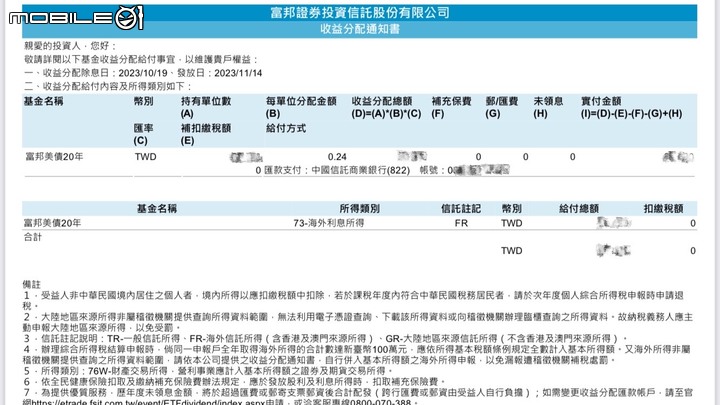The width and height of the screenshot is (720, 405).
Task: Select the 收益分配通知書 heading
Action: pos(360,29)
